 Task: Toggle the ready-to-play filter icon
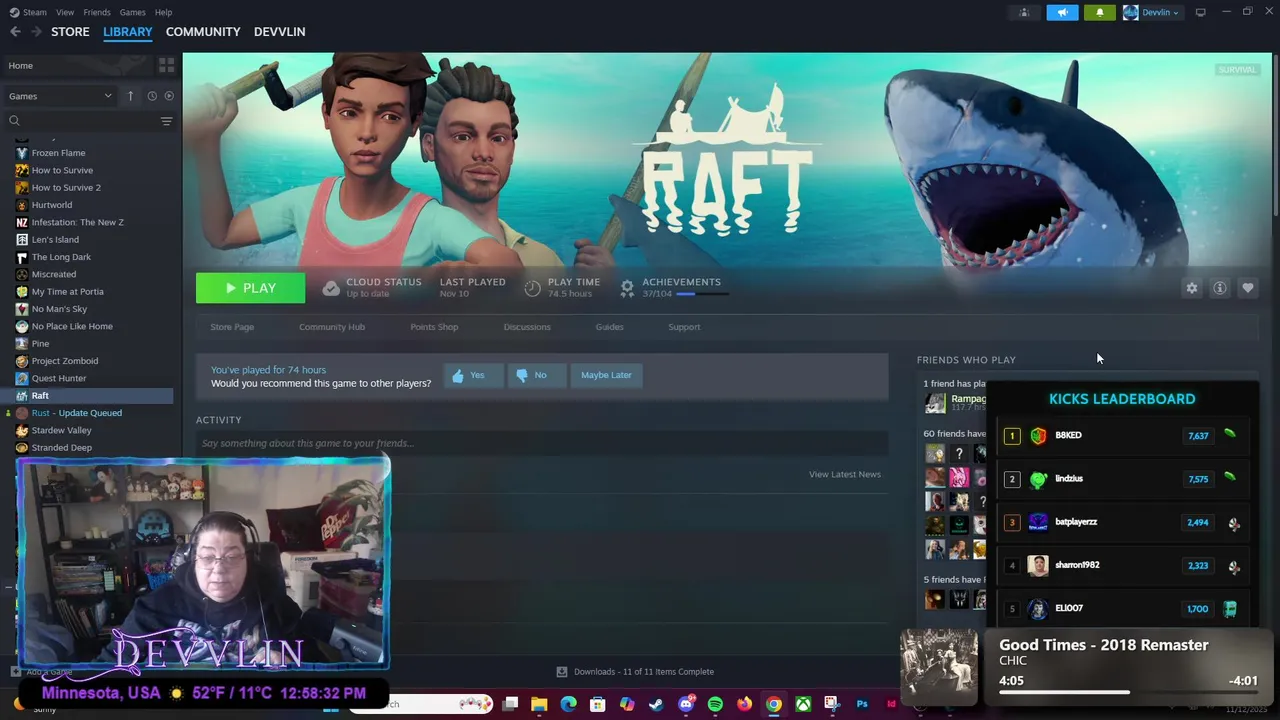pyautogui.click(x=168, y=96)
